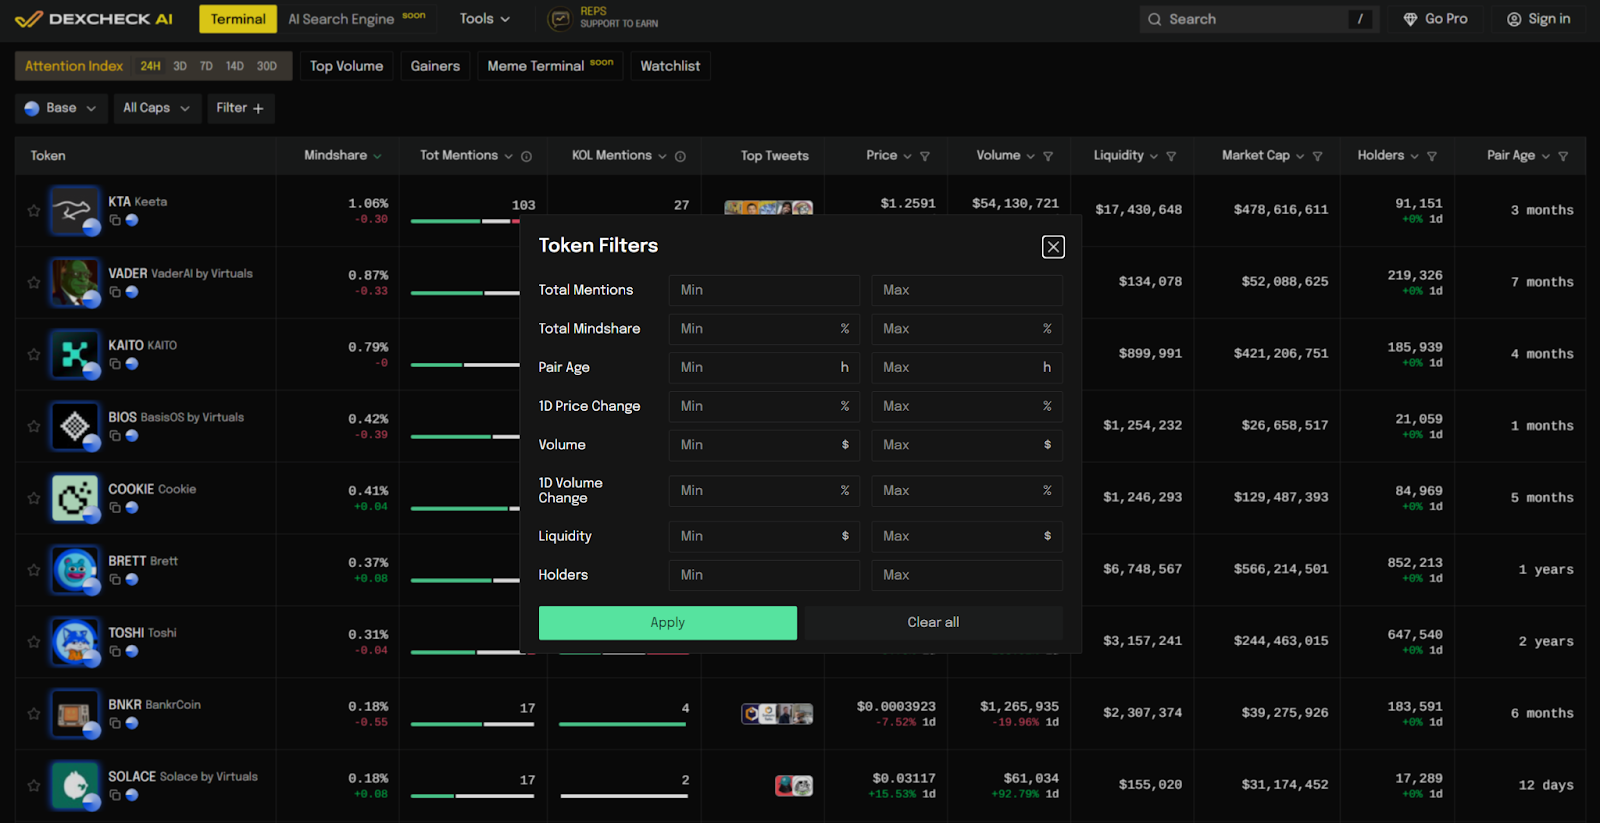Open the Terminal tab
Screen dimensions: 1600x823
pyautogui.click(x=238, y=19)
